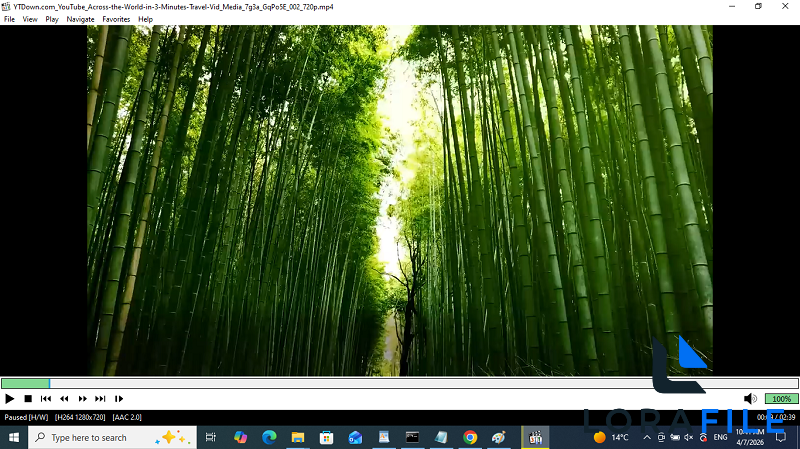Open the View menu

coord(30,19)
